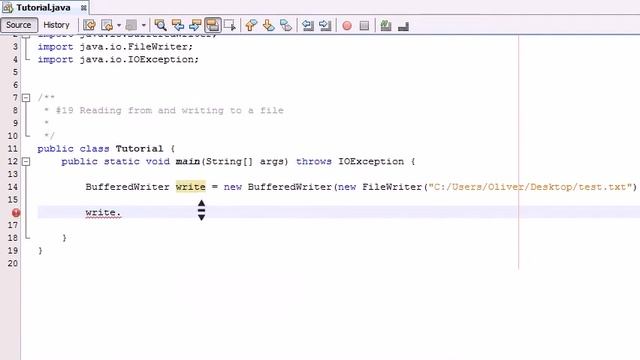
Task: Find the previous occurrence
Action: pos(178,25)
